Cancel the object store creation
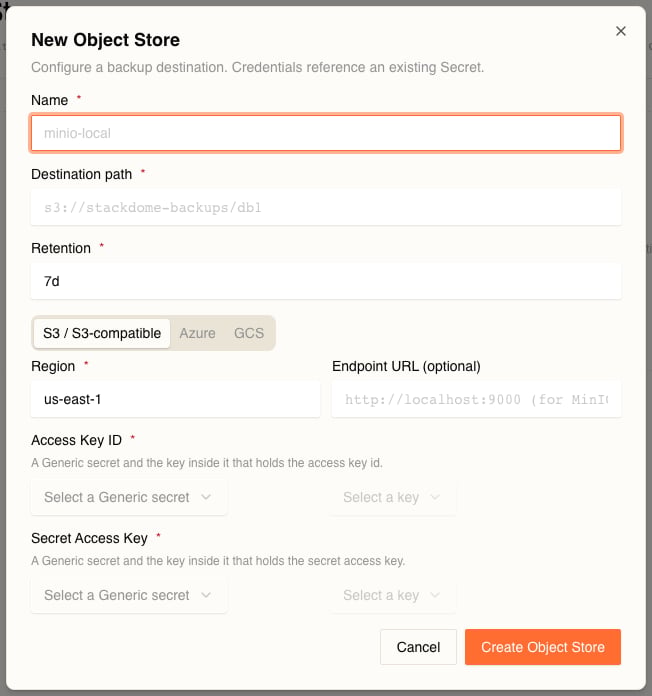This screenshot has width=652, height=696. point(418,647)
